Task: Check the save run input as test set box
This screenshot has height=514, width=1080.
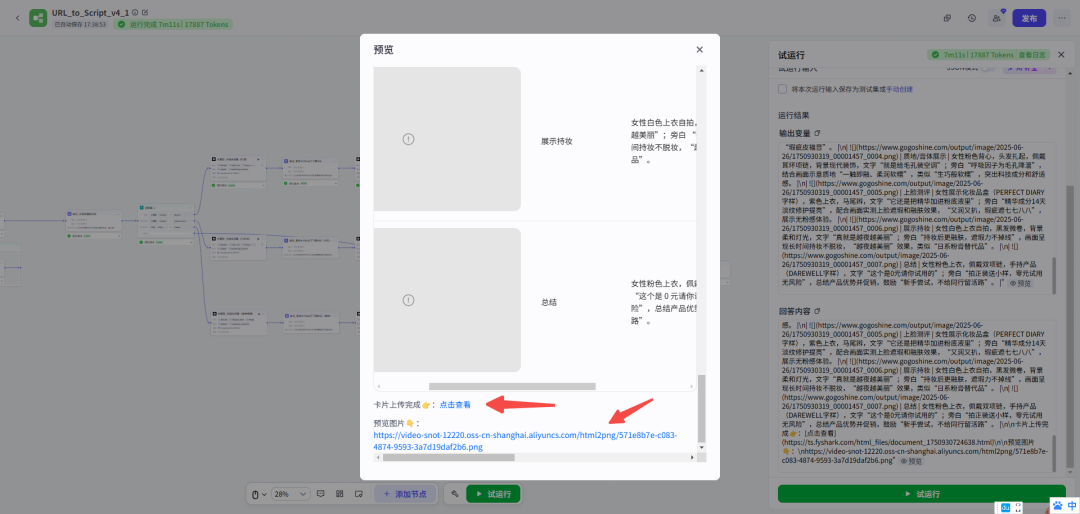Action: (782, 89)
